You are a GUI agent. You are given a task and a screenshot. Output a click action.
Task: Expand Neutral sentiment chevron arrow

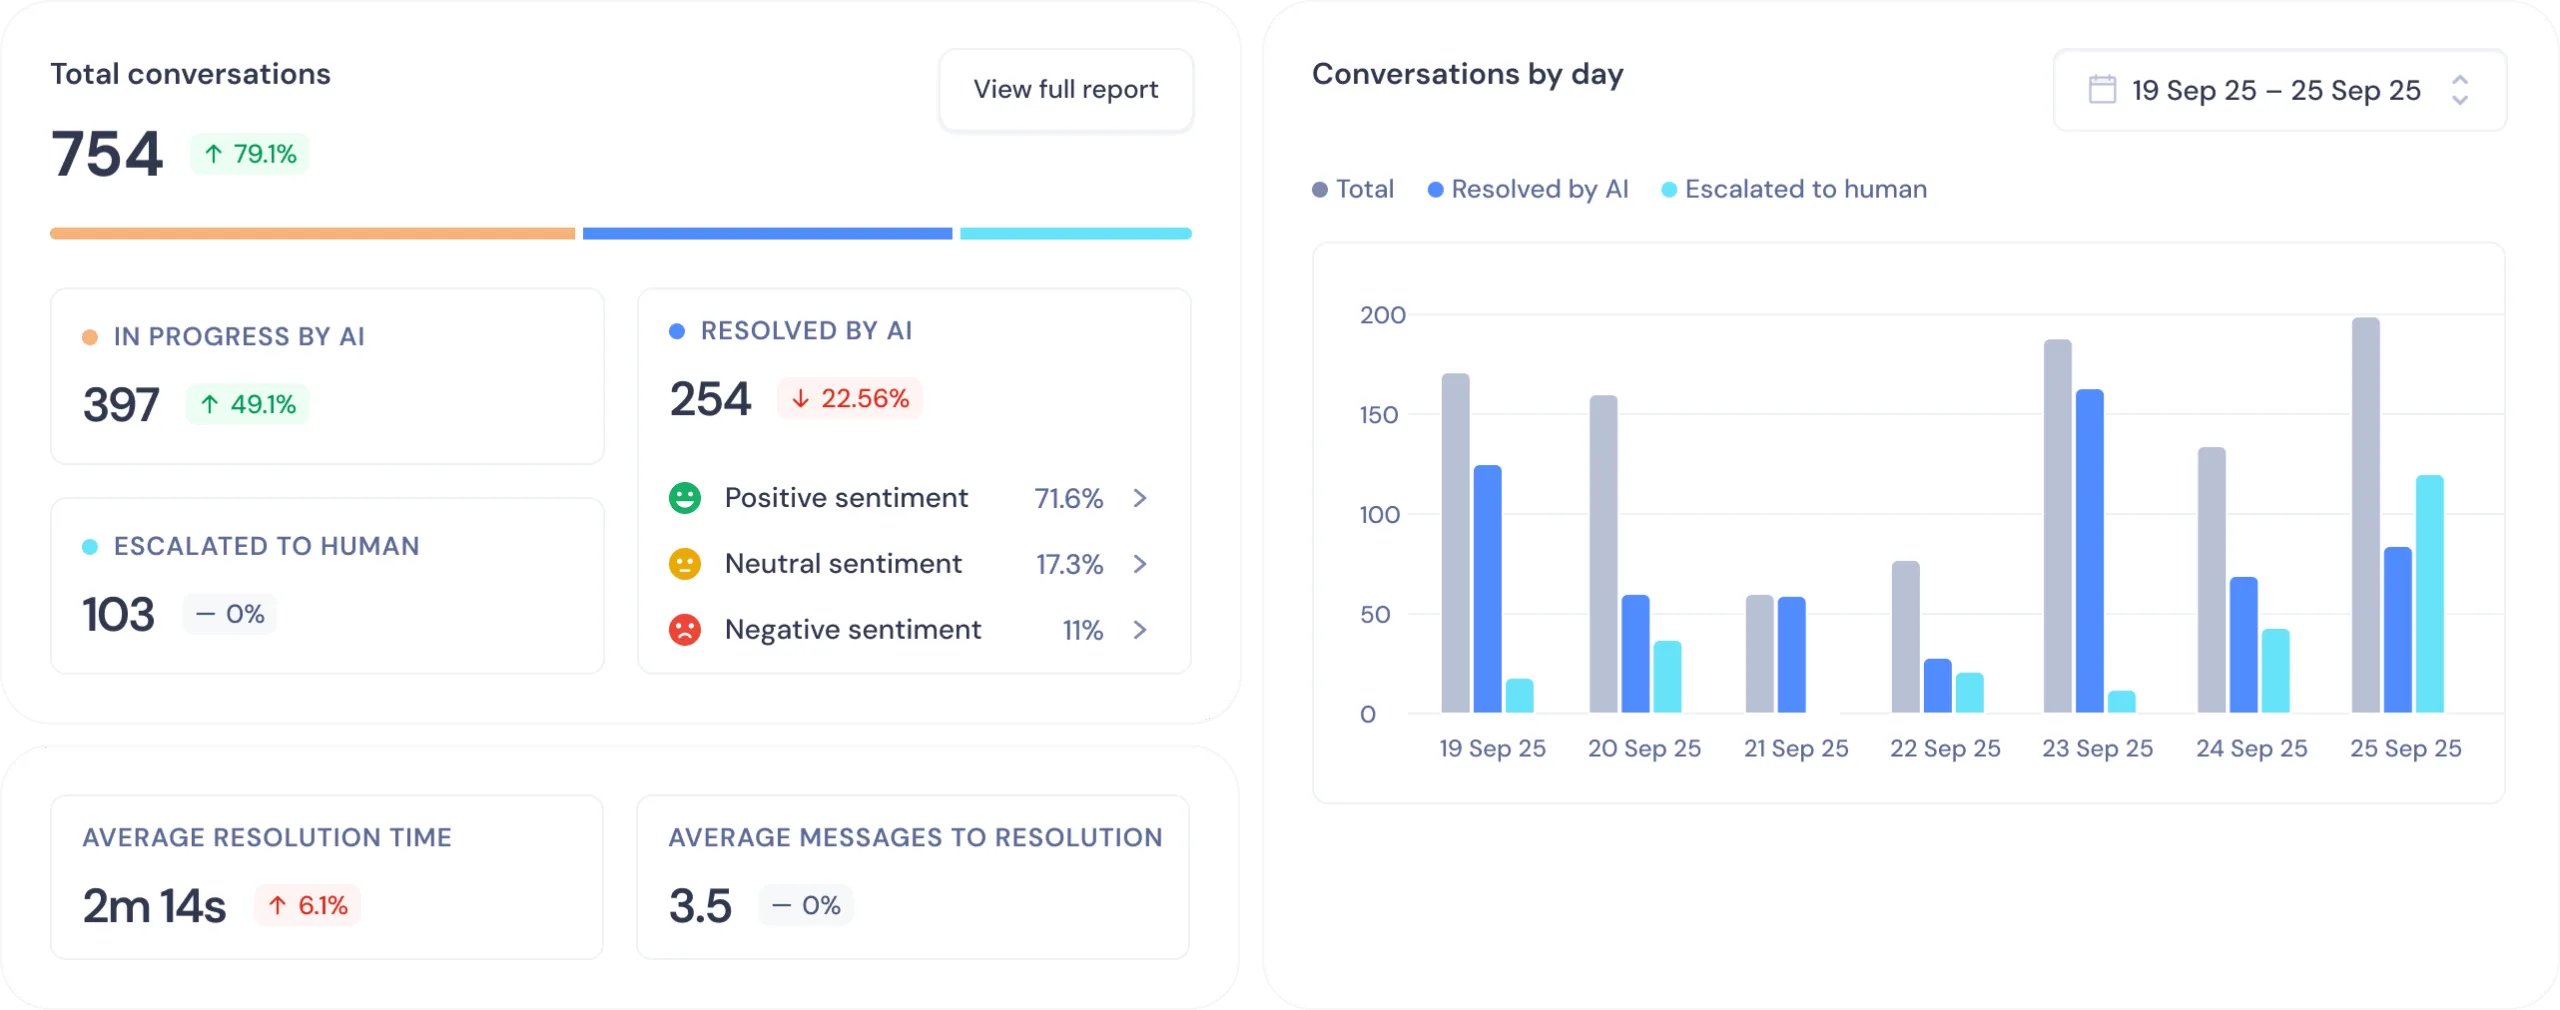click(x=1140, y=564)
